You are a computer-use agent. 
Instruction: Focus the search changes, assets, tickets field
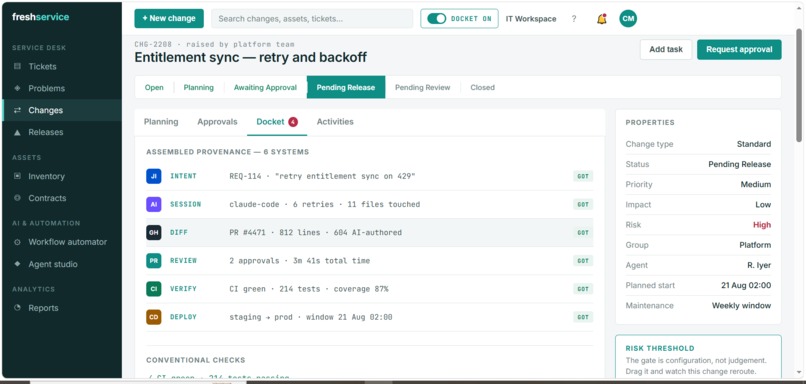coord(312,19)
